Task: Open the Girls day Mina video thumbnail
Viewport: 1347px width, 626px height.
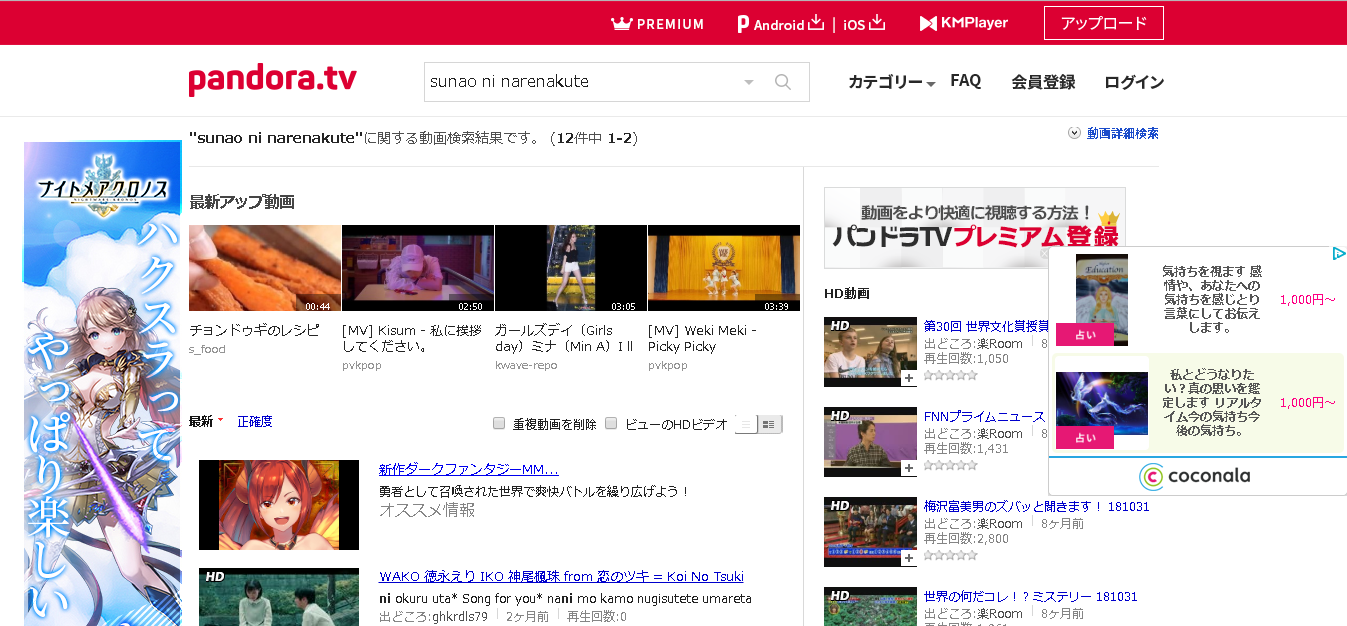Action: 571,268
